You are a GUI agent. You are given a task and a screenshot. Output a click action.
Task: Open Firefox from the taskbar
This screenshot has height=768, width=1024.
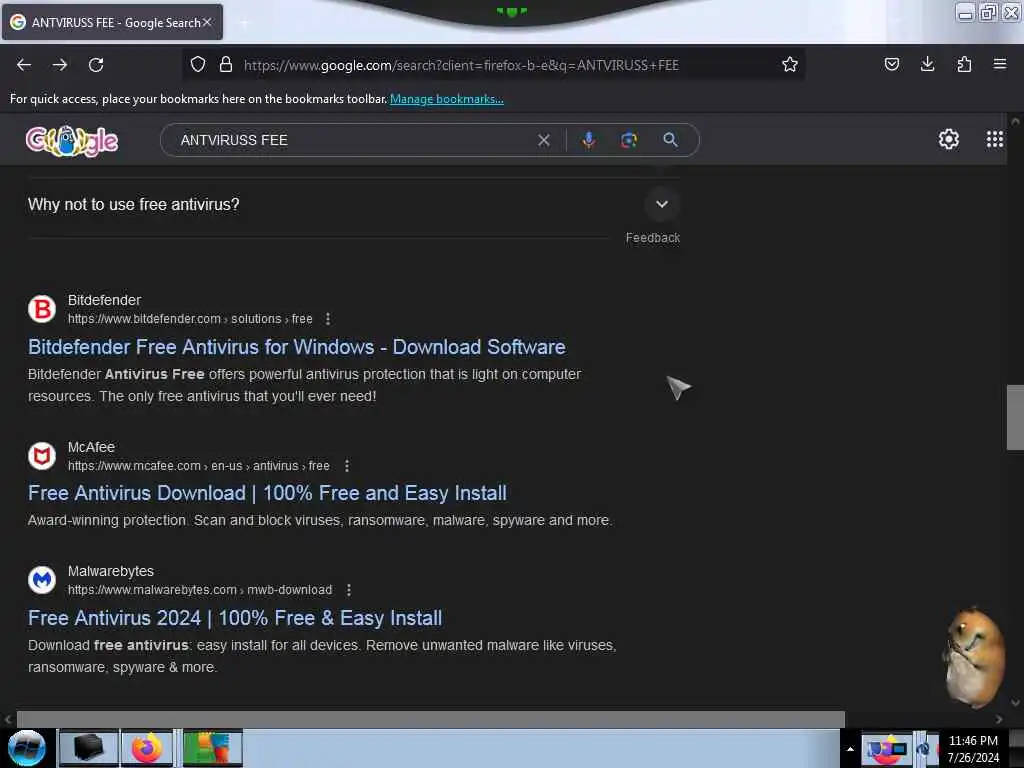[x=147, y=748]
